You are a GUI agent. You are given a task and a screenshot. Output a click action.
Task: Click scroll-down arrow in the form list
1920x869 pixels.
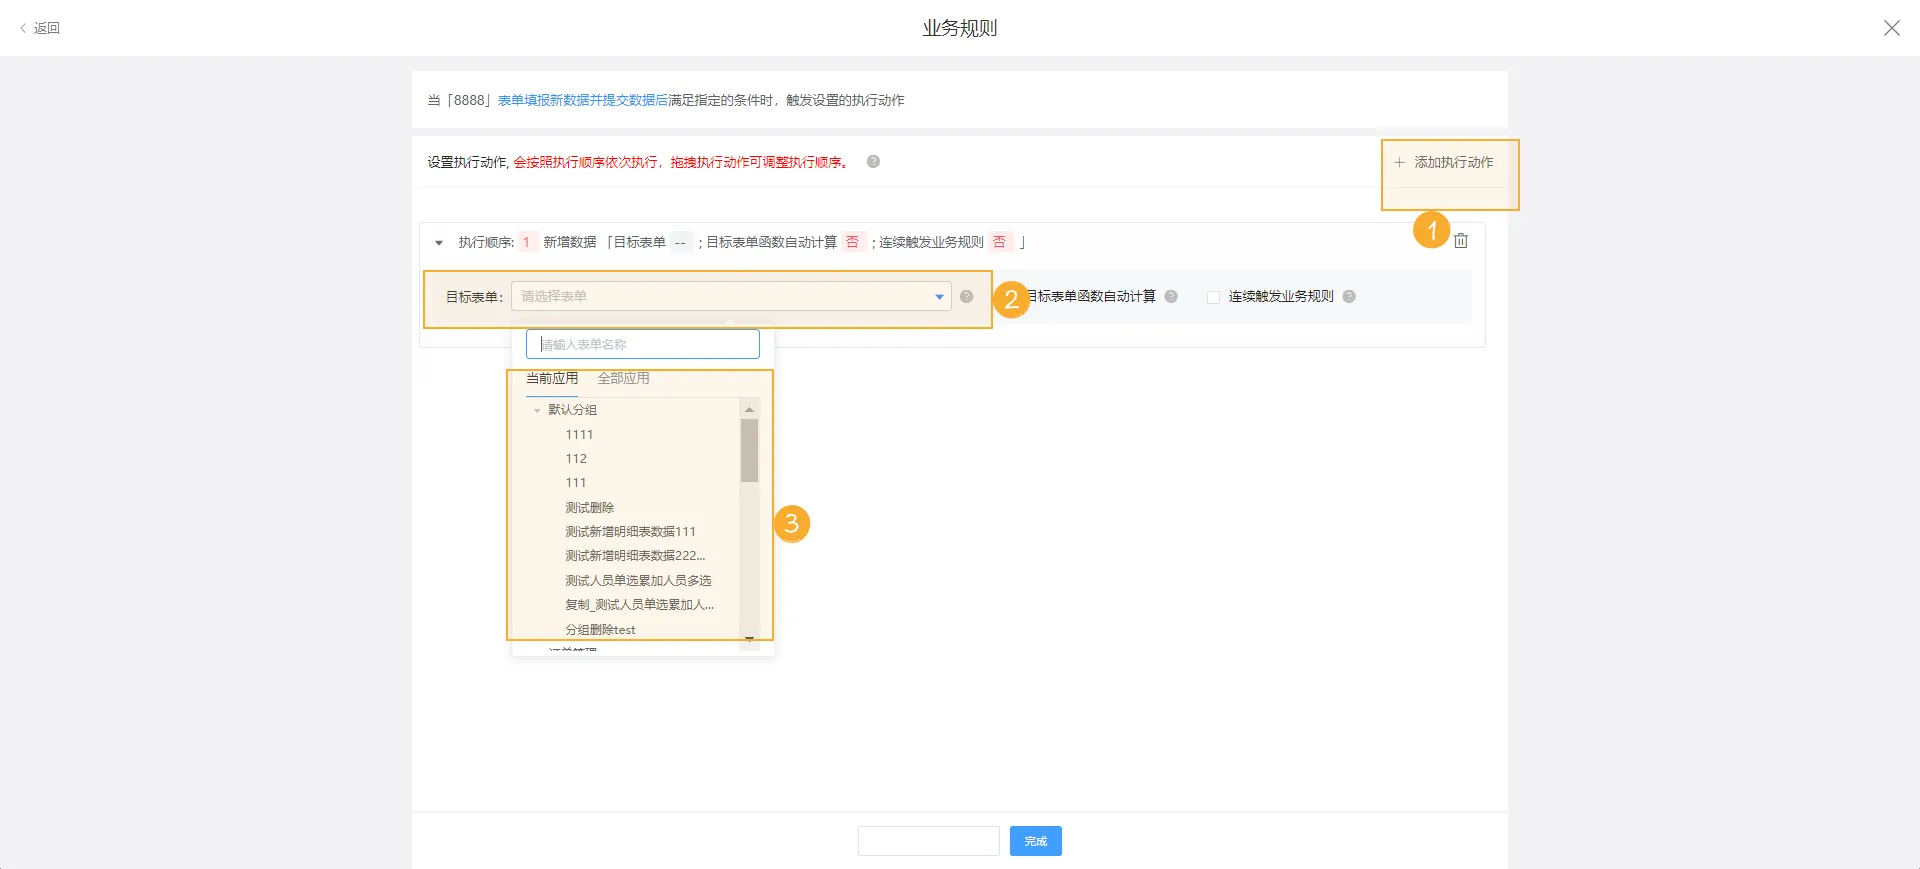[x=749, y=639]
